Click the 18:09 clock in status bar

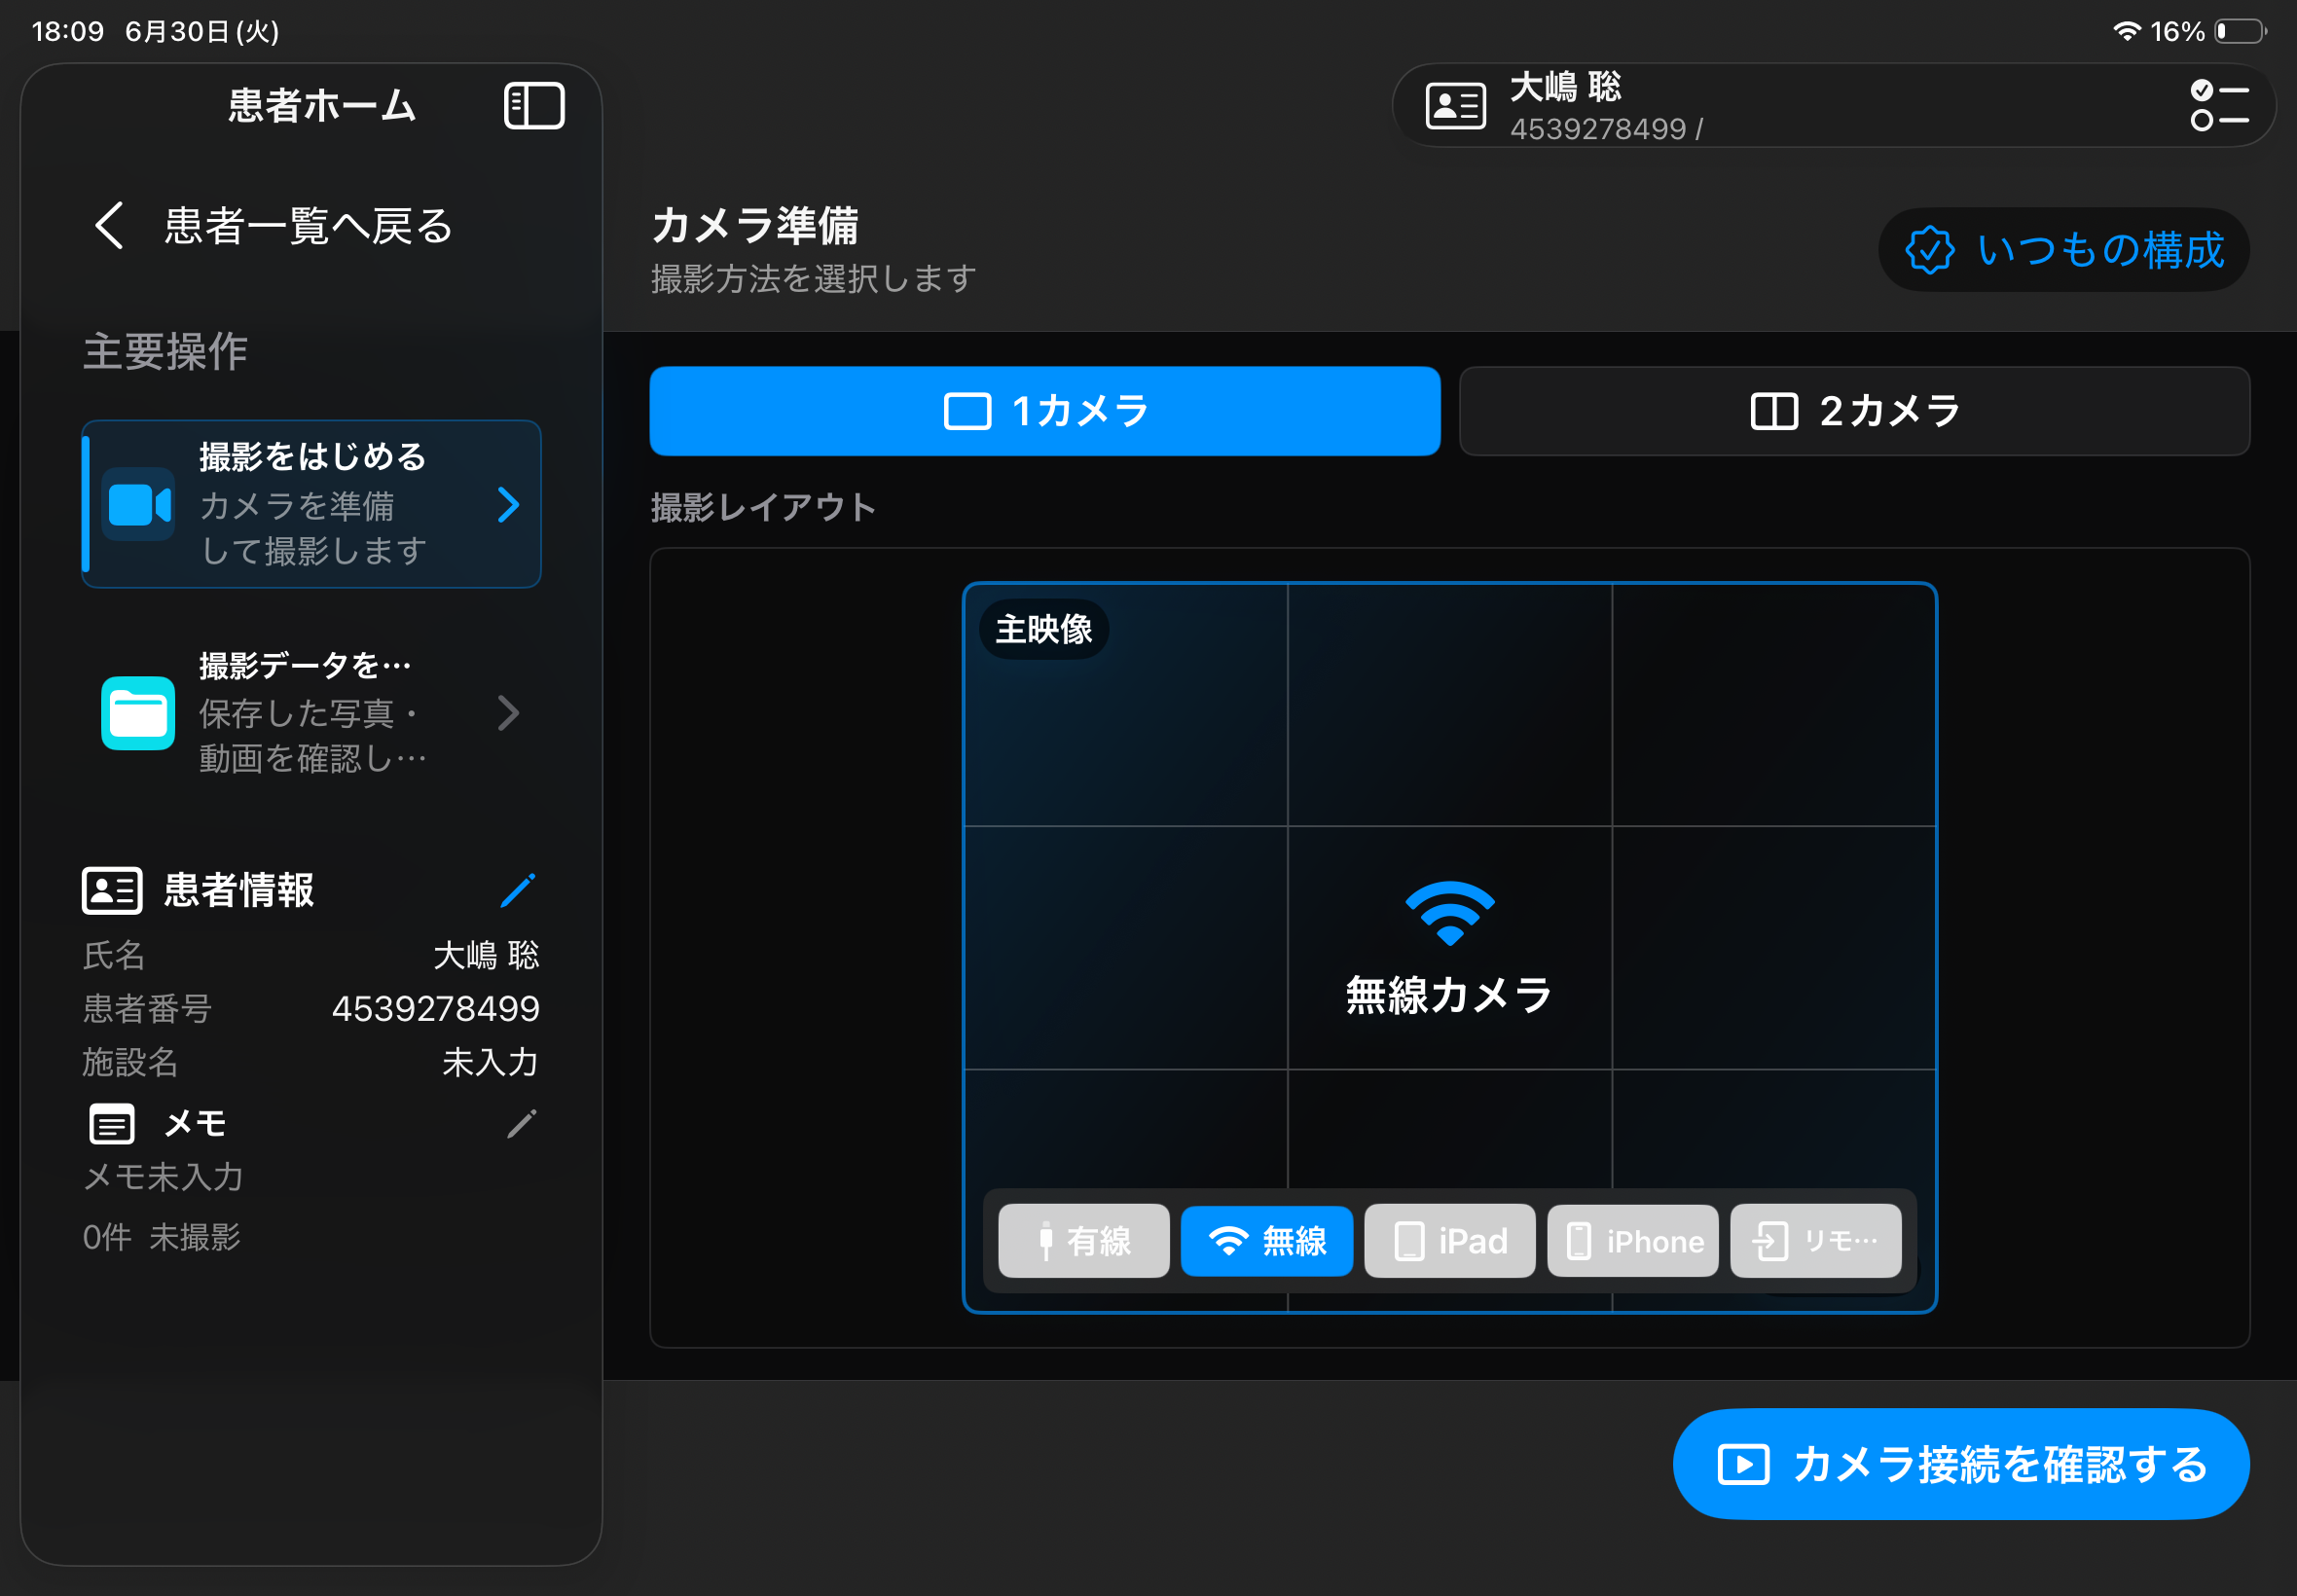coord(68,31)
